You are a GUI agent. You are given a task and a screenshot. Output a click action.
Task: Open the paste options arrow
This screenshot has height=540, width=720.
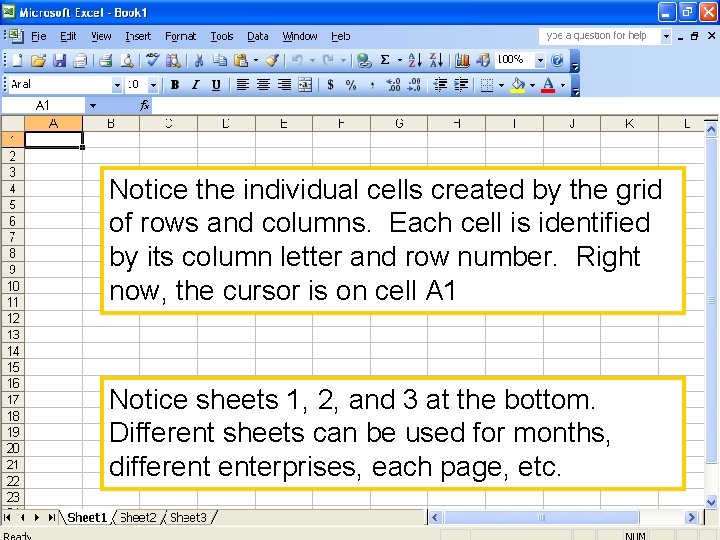coord(255,60)
